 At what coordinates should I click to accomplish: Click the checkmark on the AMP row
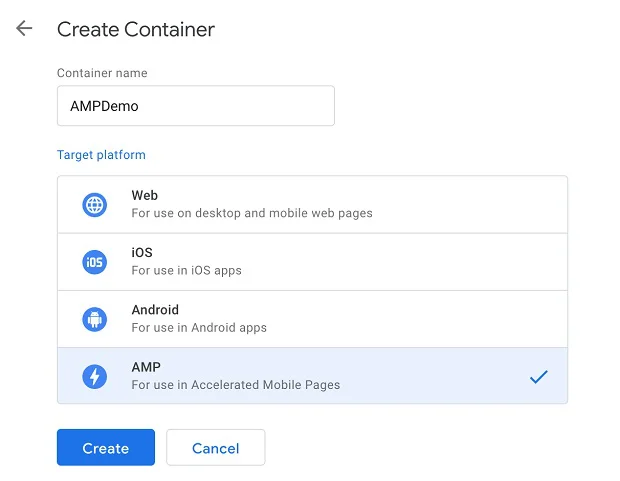(538, 377)
